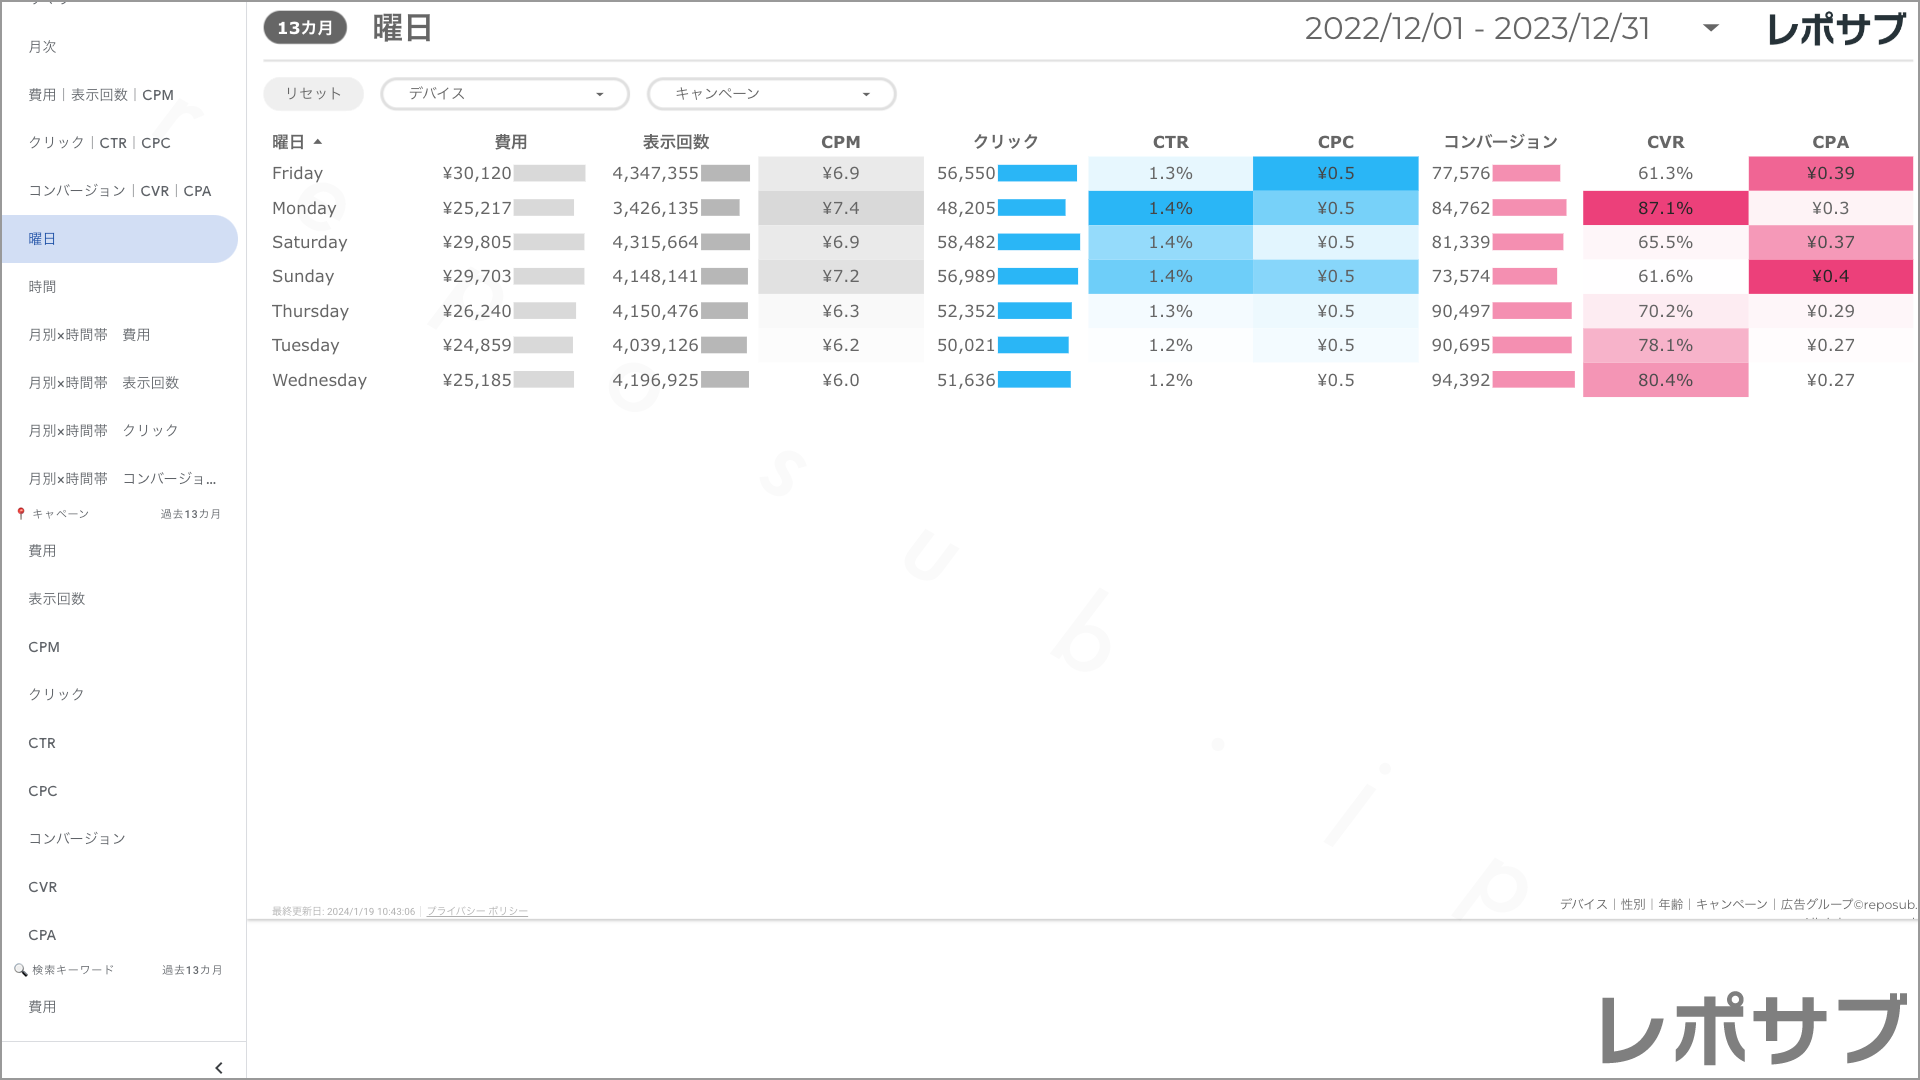Click the Friday clicks blue bar
The height and width of the screenshot is (1080, 1920).
(x=1037, y=173)
